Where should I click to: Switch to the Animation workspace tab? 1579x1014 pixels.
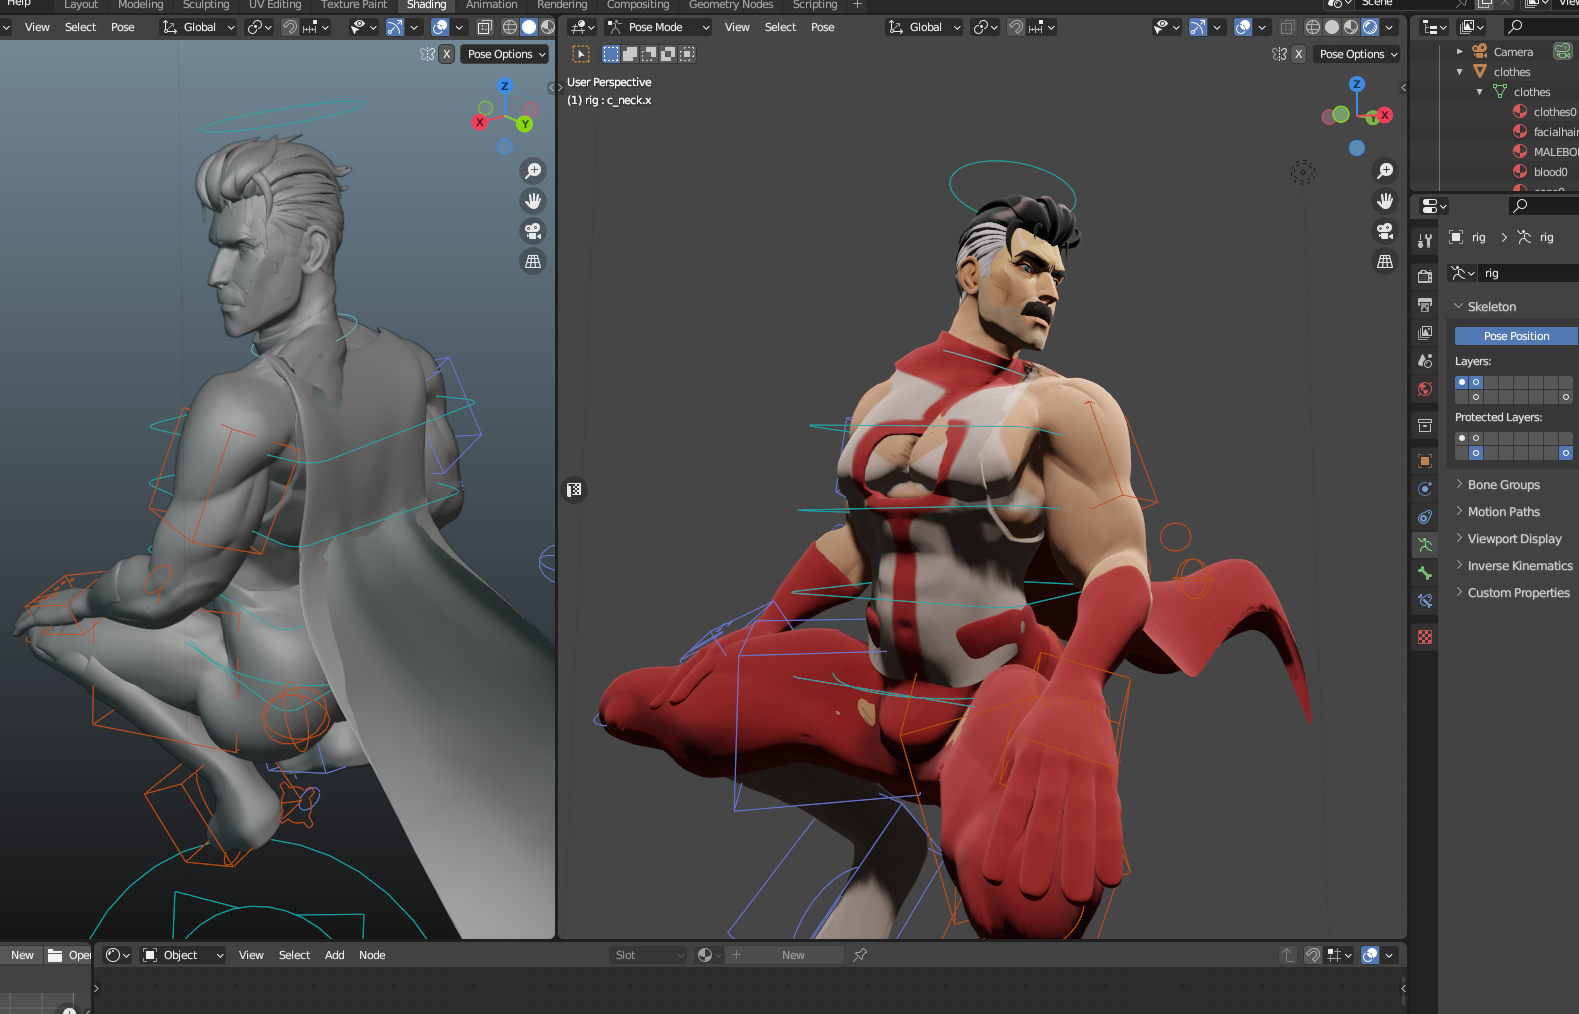(x=491, y=5)
